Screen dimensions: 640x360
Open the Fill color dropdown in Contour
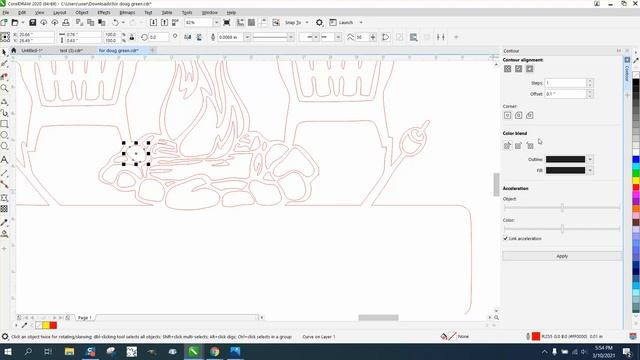click(x=590, y=170)
